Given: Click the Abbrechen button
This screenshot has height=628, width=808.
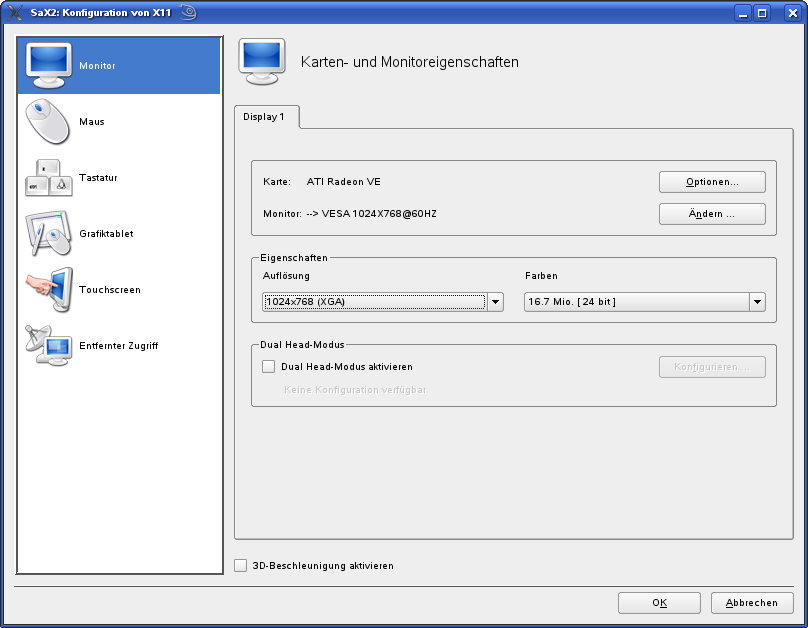Looking at the screenshot, I should 752,603.
